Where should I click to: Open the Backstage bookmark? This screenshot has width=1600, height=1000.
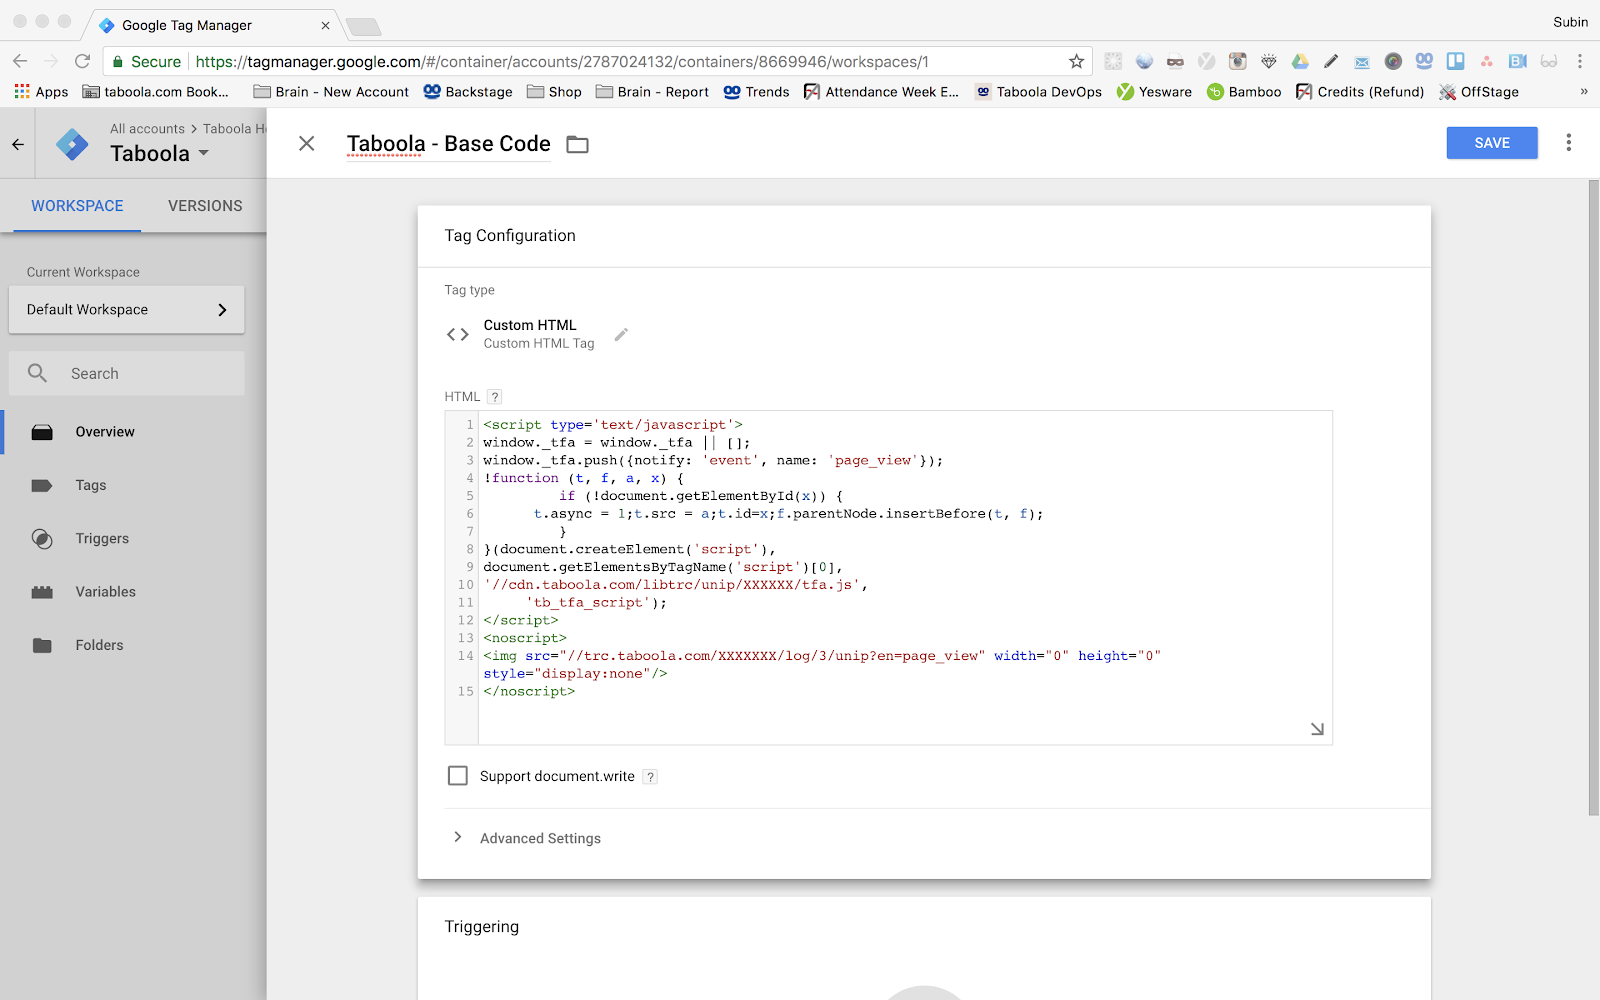468,92
